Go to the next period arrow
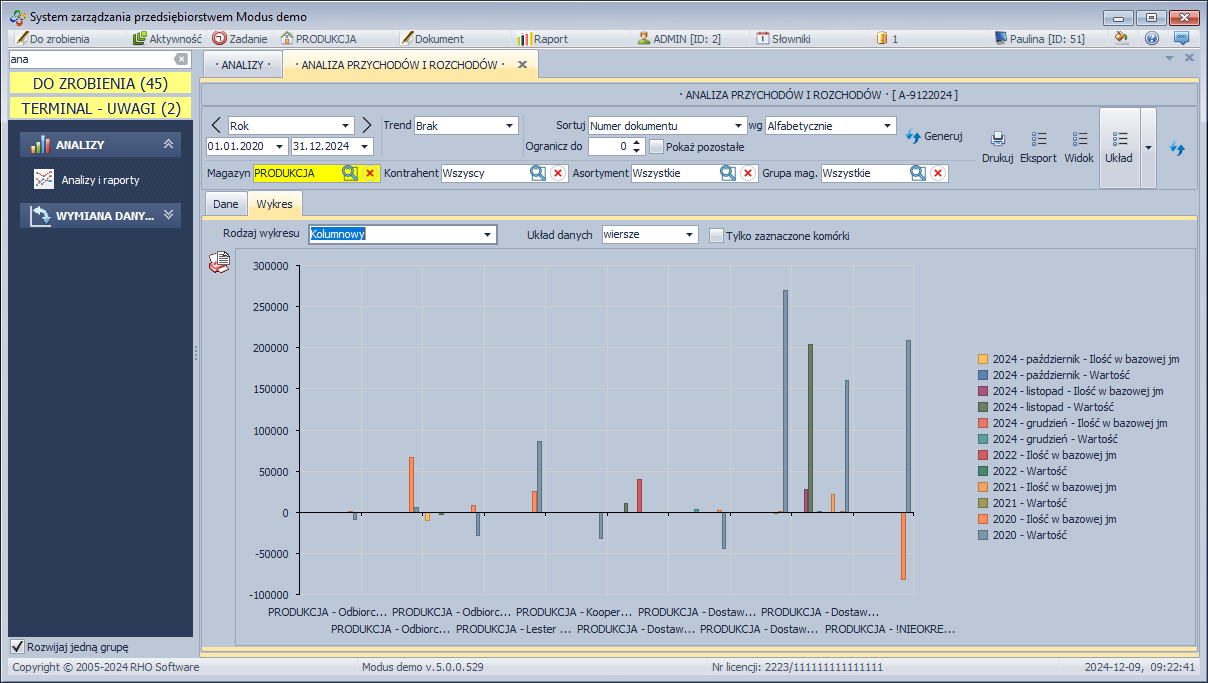Screen dimensions: 1208x683 pos(367,125)
